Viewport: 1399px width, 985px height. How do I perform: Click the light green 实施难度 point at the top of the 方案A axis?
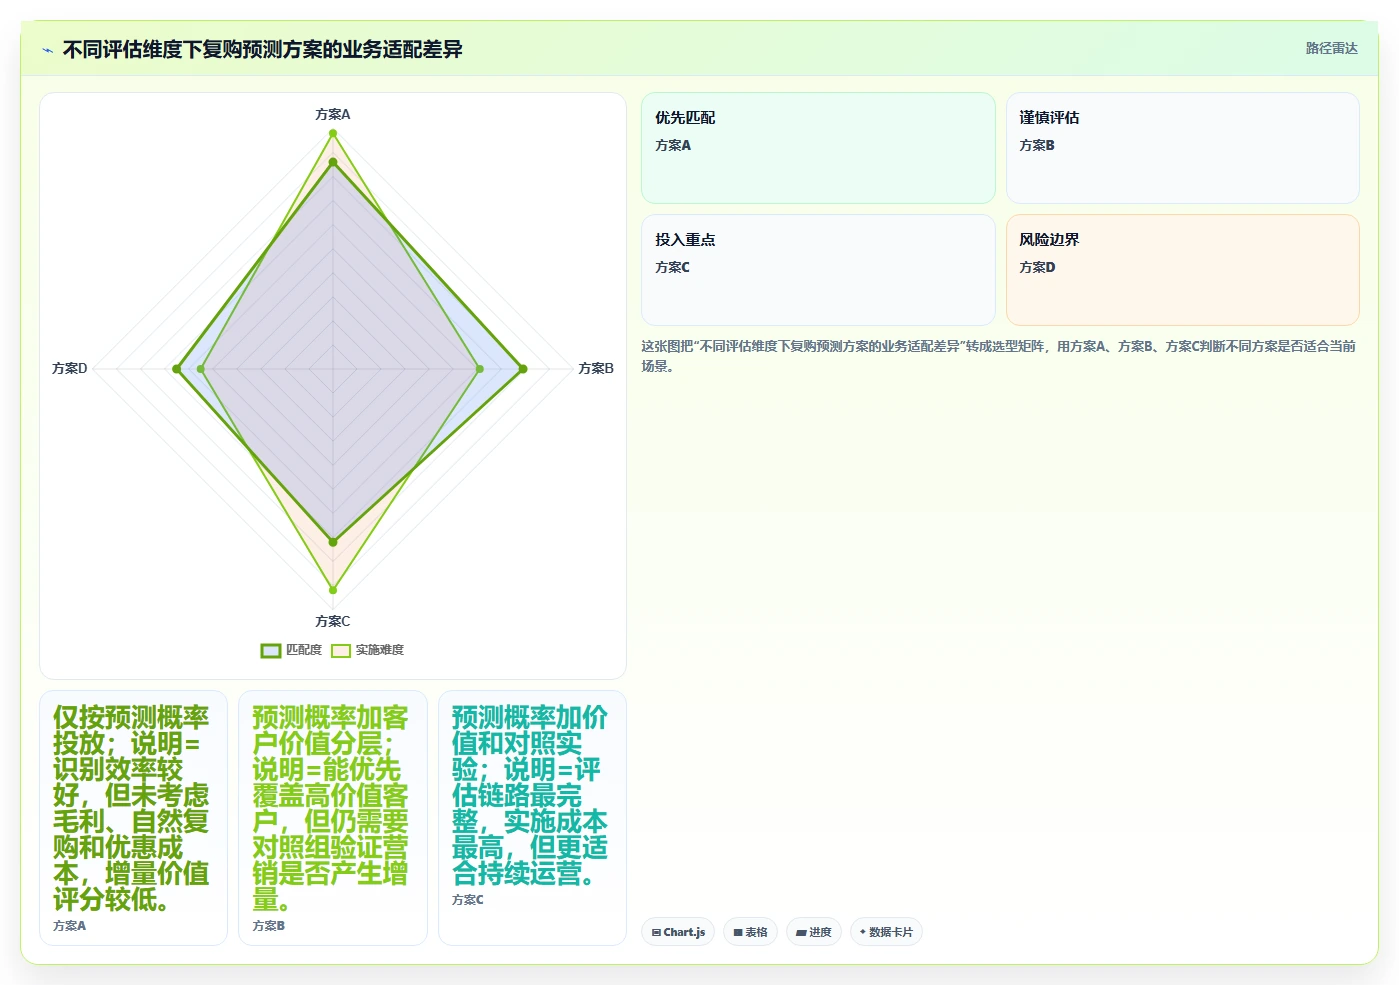point(333,132)
